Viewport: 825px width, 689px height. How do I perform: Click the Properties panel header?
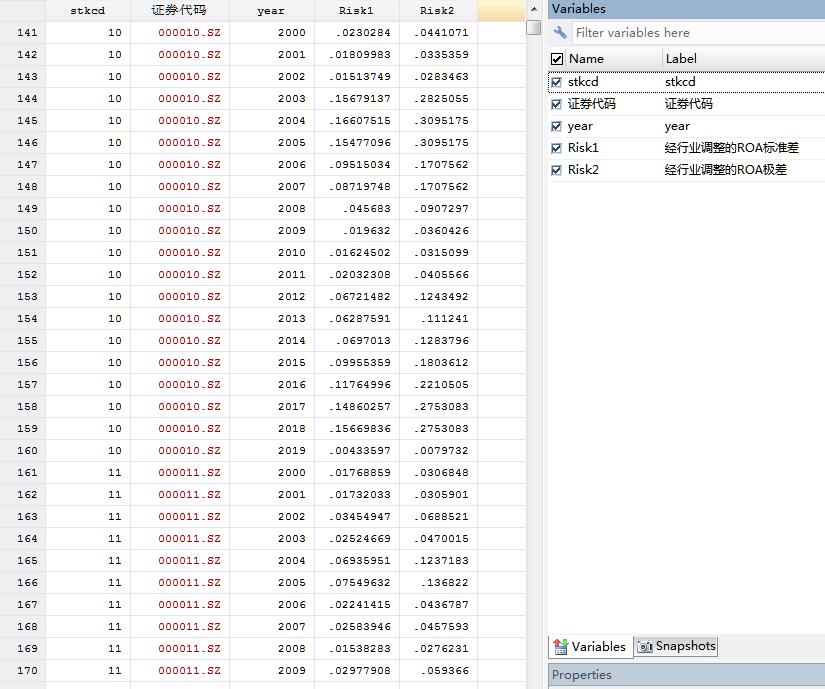point(686,675)
